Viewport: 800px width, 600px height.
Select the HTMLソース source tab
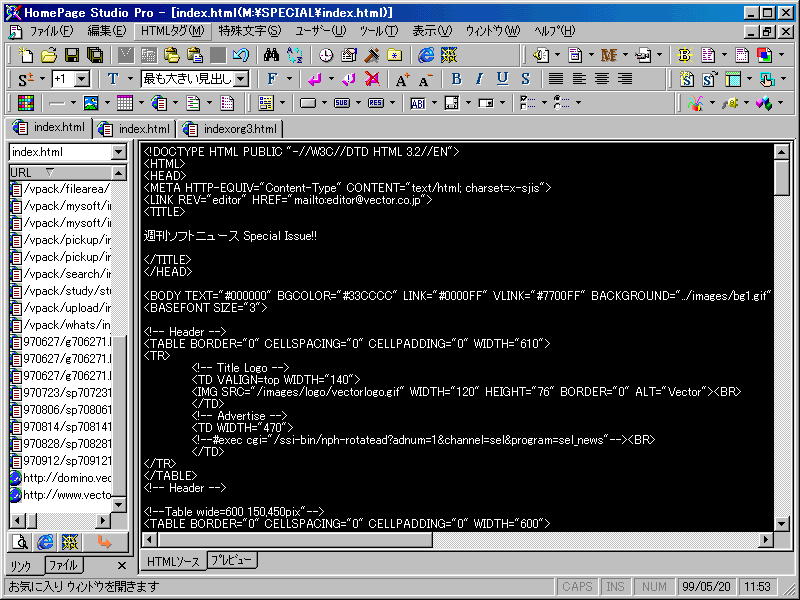(x=173, y=561)
